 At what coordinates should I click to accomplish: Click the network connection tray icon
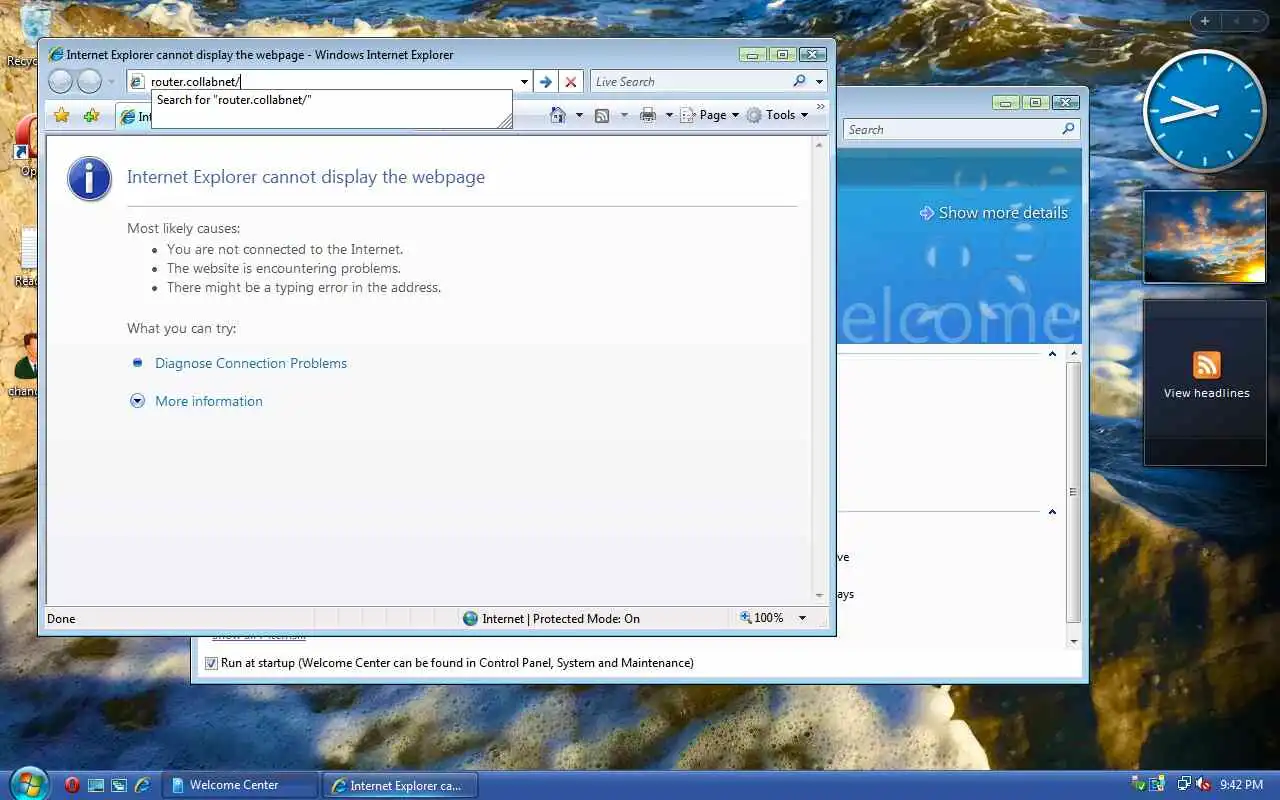[x=1184, y=785]
